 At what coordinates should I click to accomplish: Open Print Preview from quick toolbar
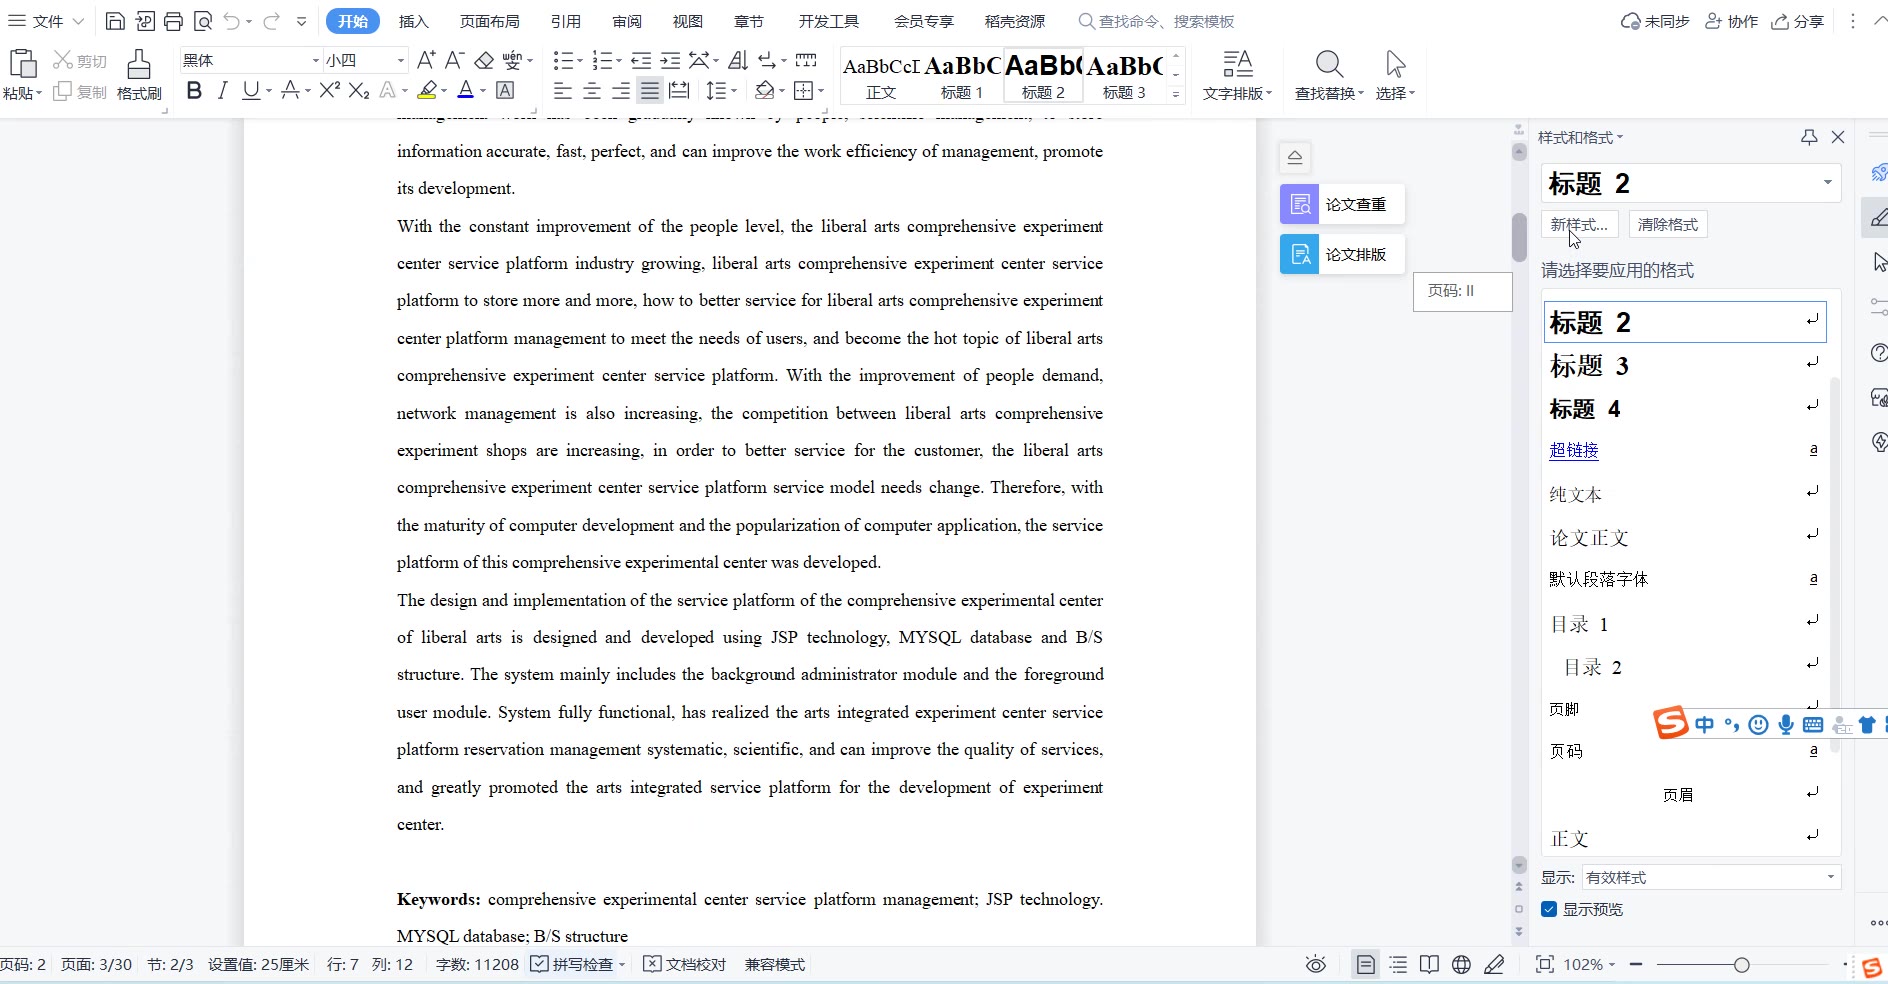coord(203,21)
